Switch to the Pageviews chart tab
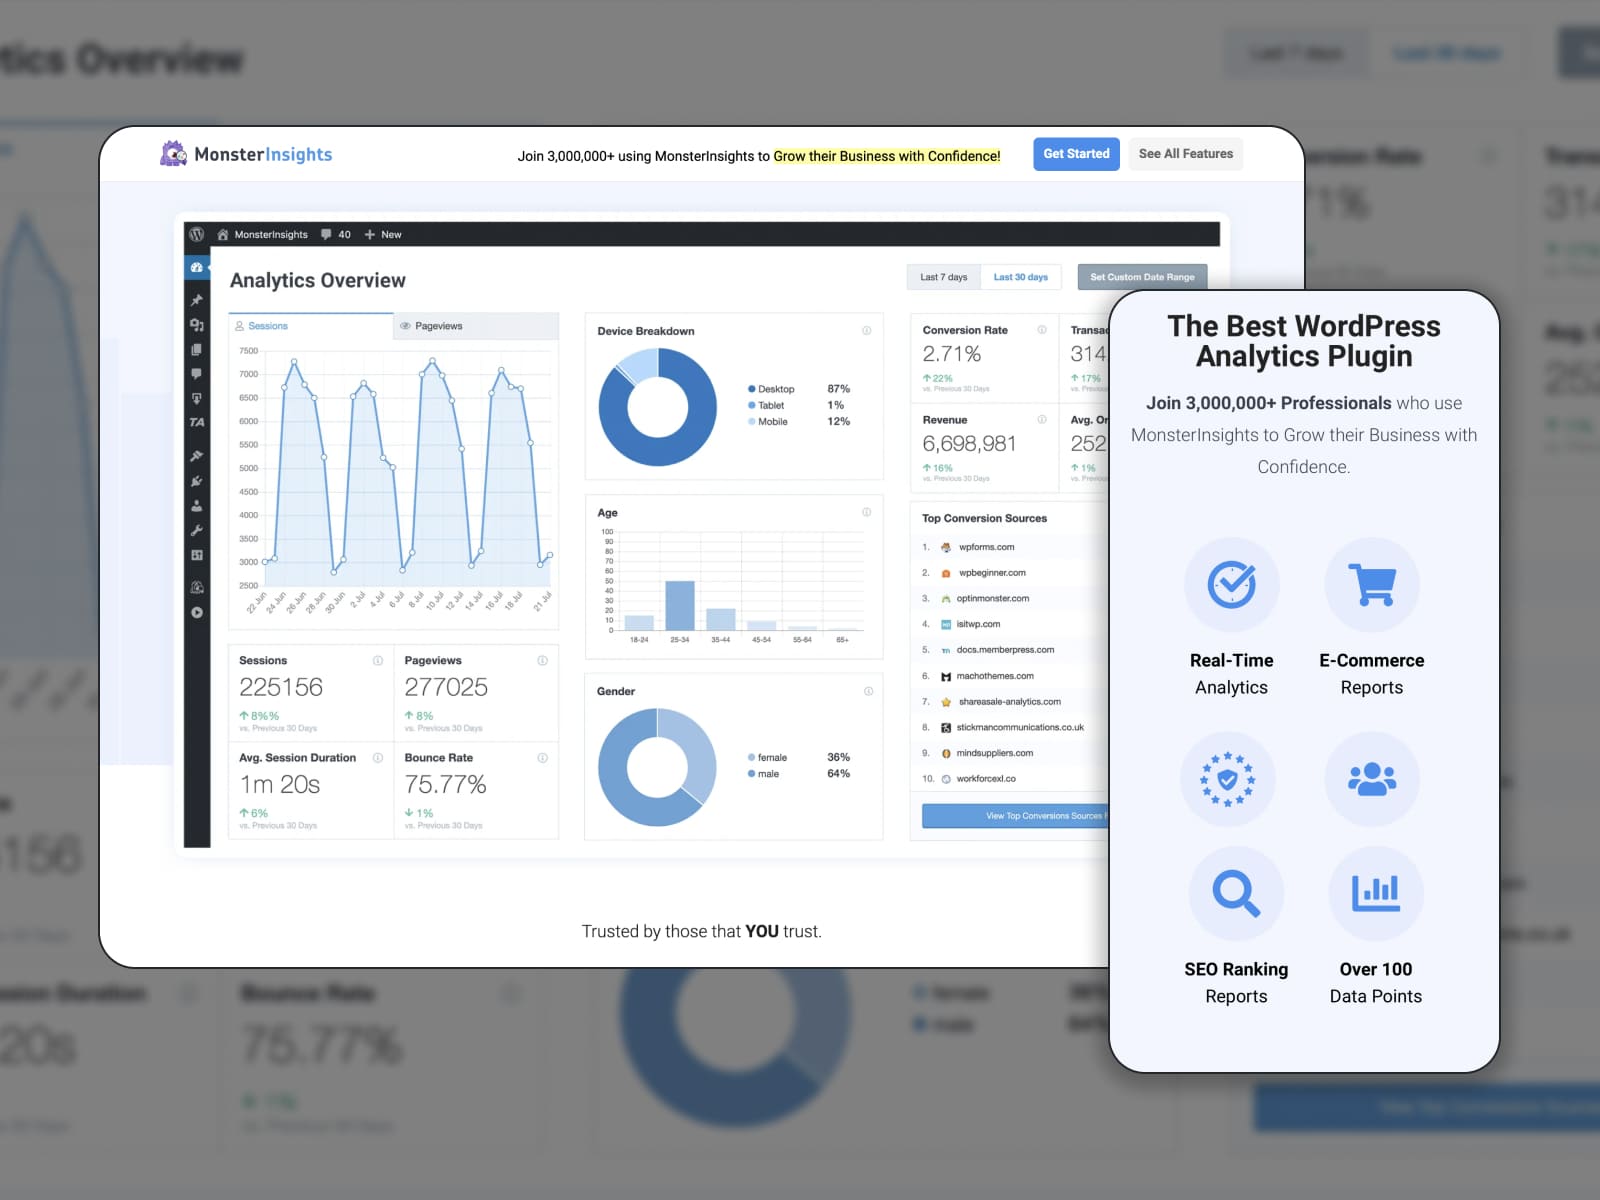This screenshot has width=1600, height=1200. pos(476,326)
